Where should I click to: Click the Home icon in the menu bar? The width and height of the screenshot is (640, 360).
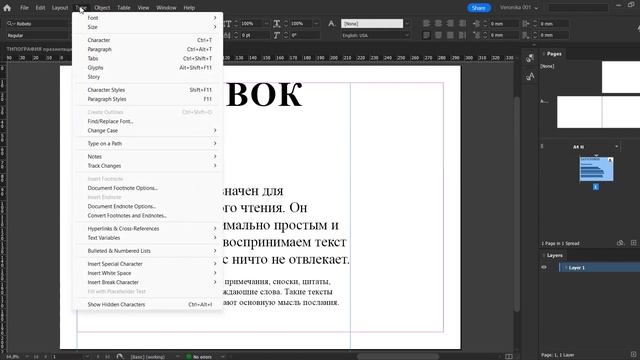point(7,8)
